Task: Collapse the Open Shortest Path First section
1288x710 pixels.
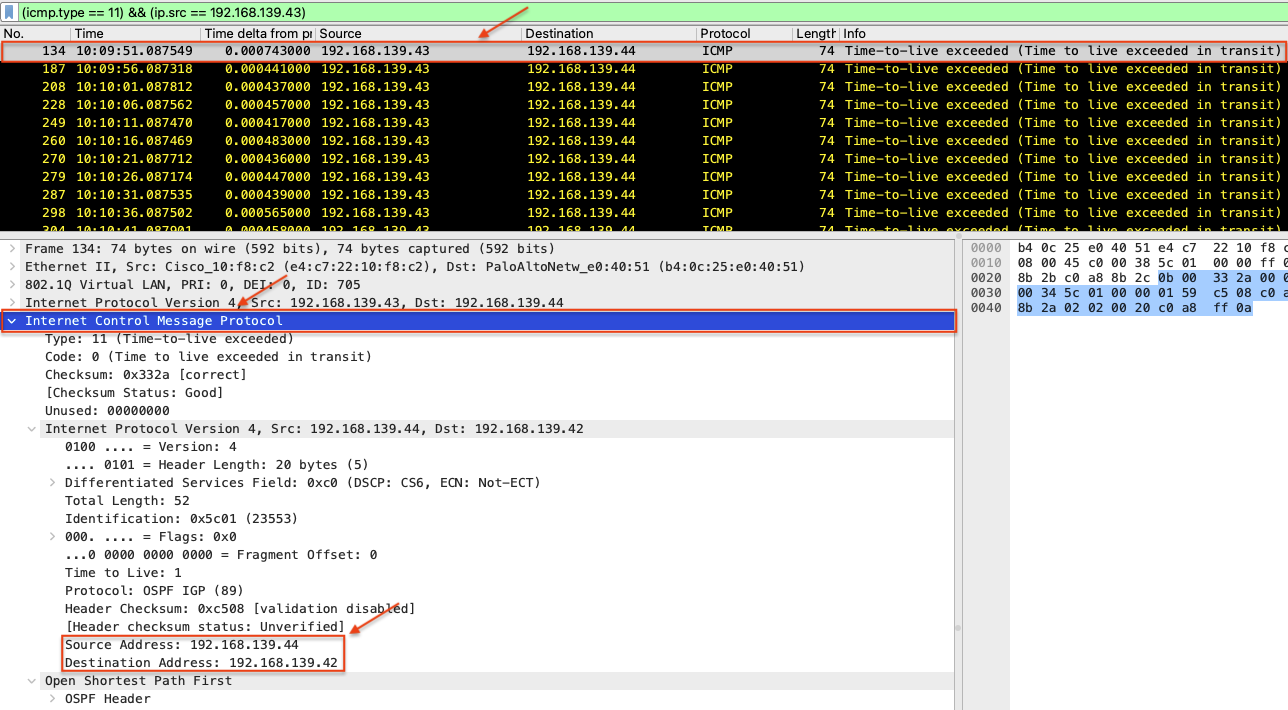Action: [x=32, y=681]
